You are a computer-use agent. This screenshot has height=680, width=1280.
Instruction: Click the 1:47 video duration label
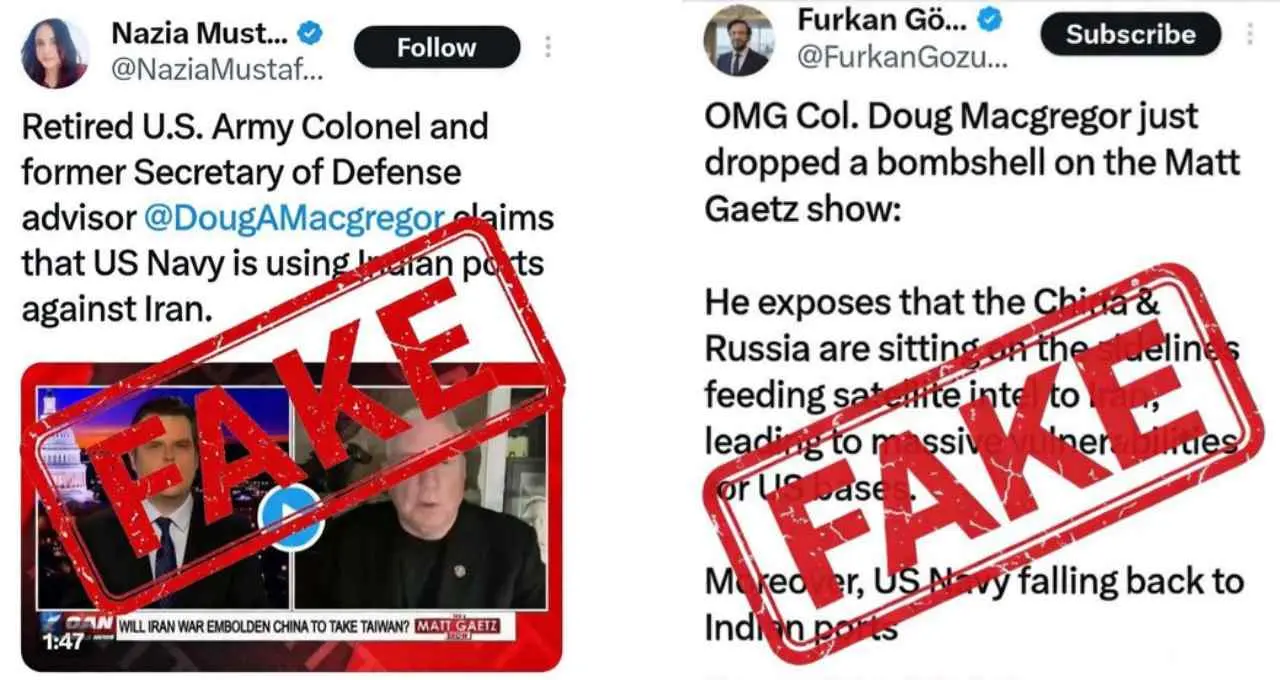[x=62, y=640]
